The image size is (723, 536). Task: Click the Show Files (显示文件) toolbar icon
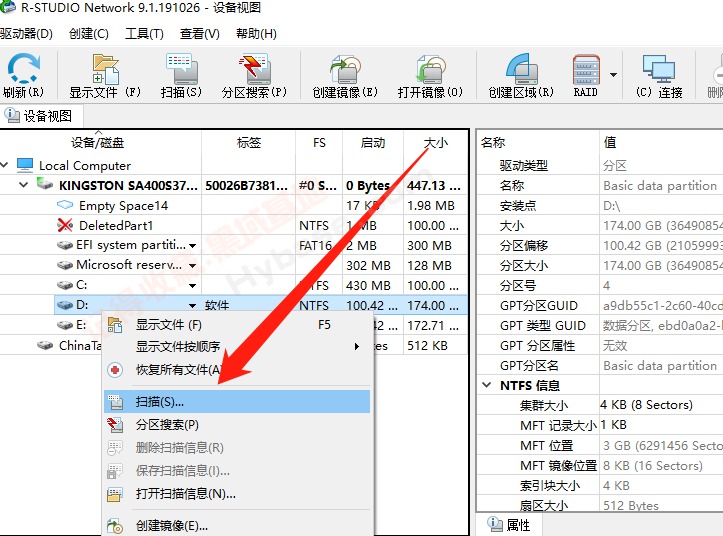pos(105,74)
